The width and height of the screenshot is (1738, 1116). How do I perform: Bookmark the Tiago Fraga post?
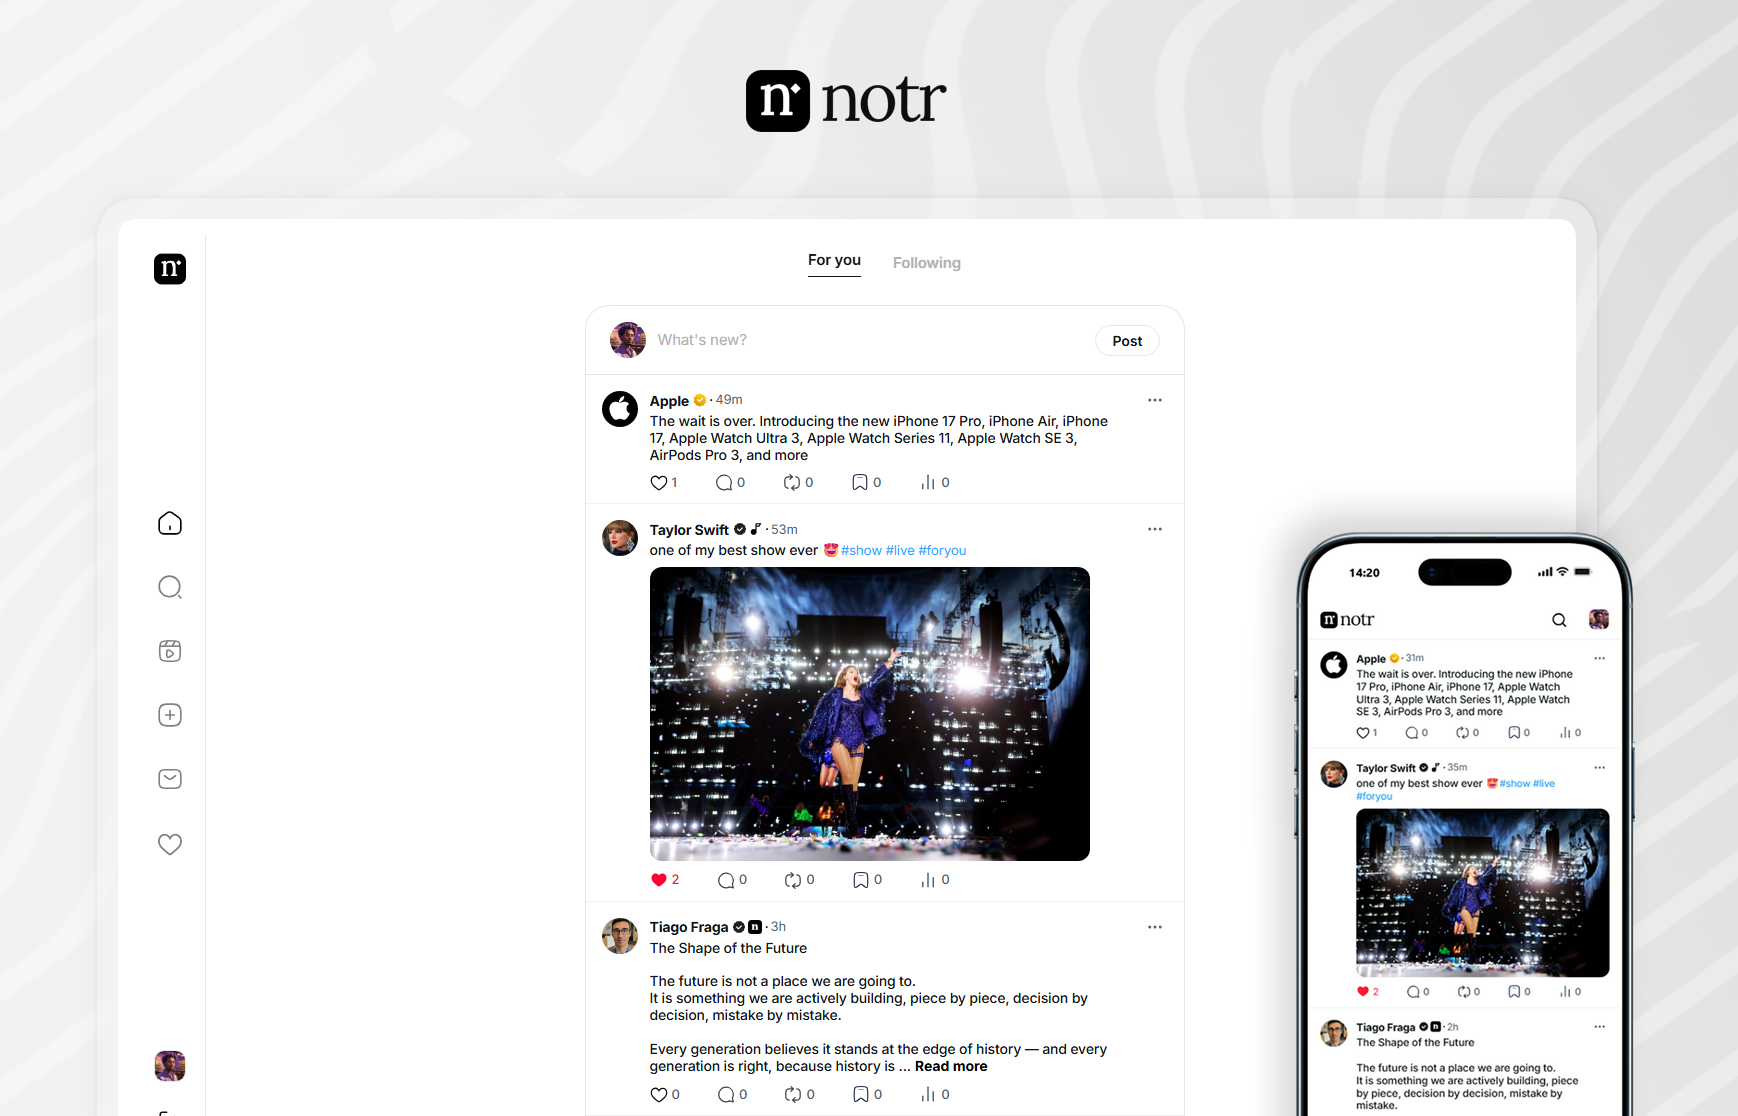point(860,1095)
